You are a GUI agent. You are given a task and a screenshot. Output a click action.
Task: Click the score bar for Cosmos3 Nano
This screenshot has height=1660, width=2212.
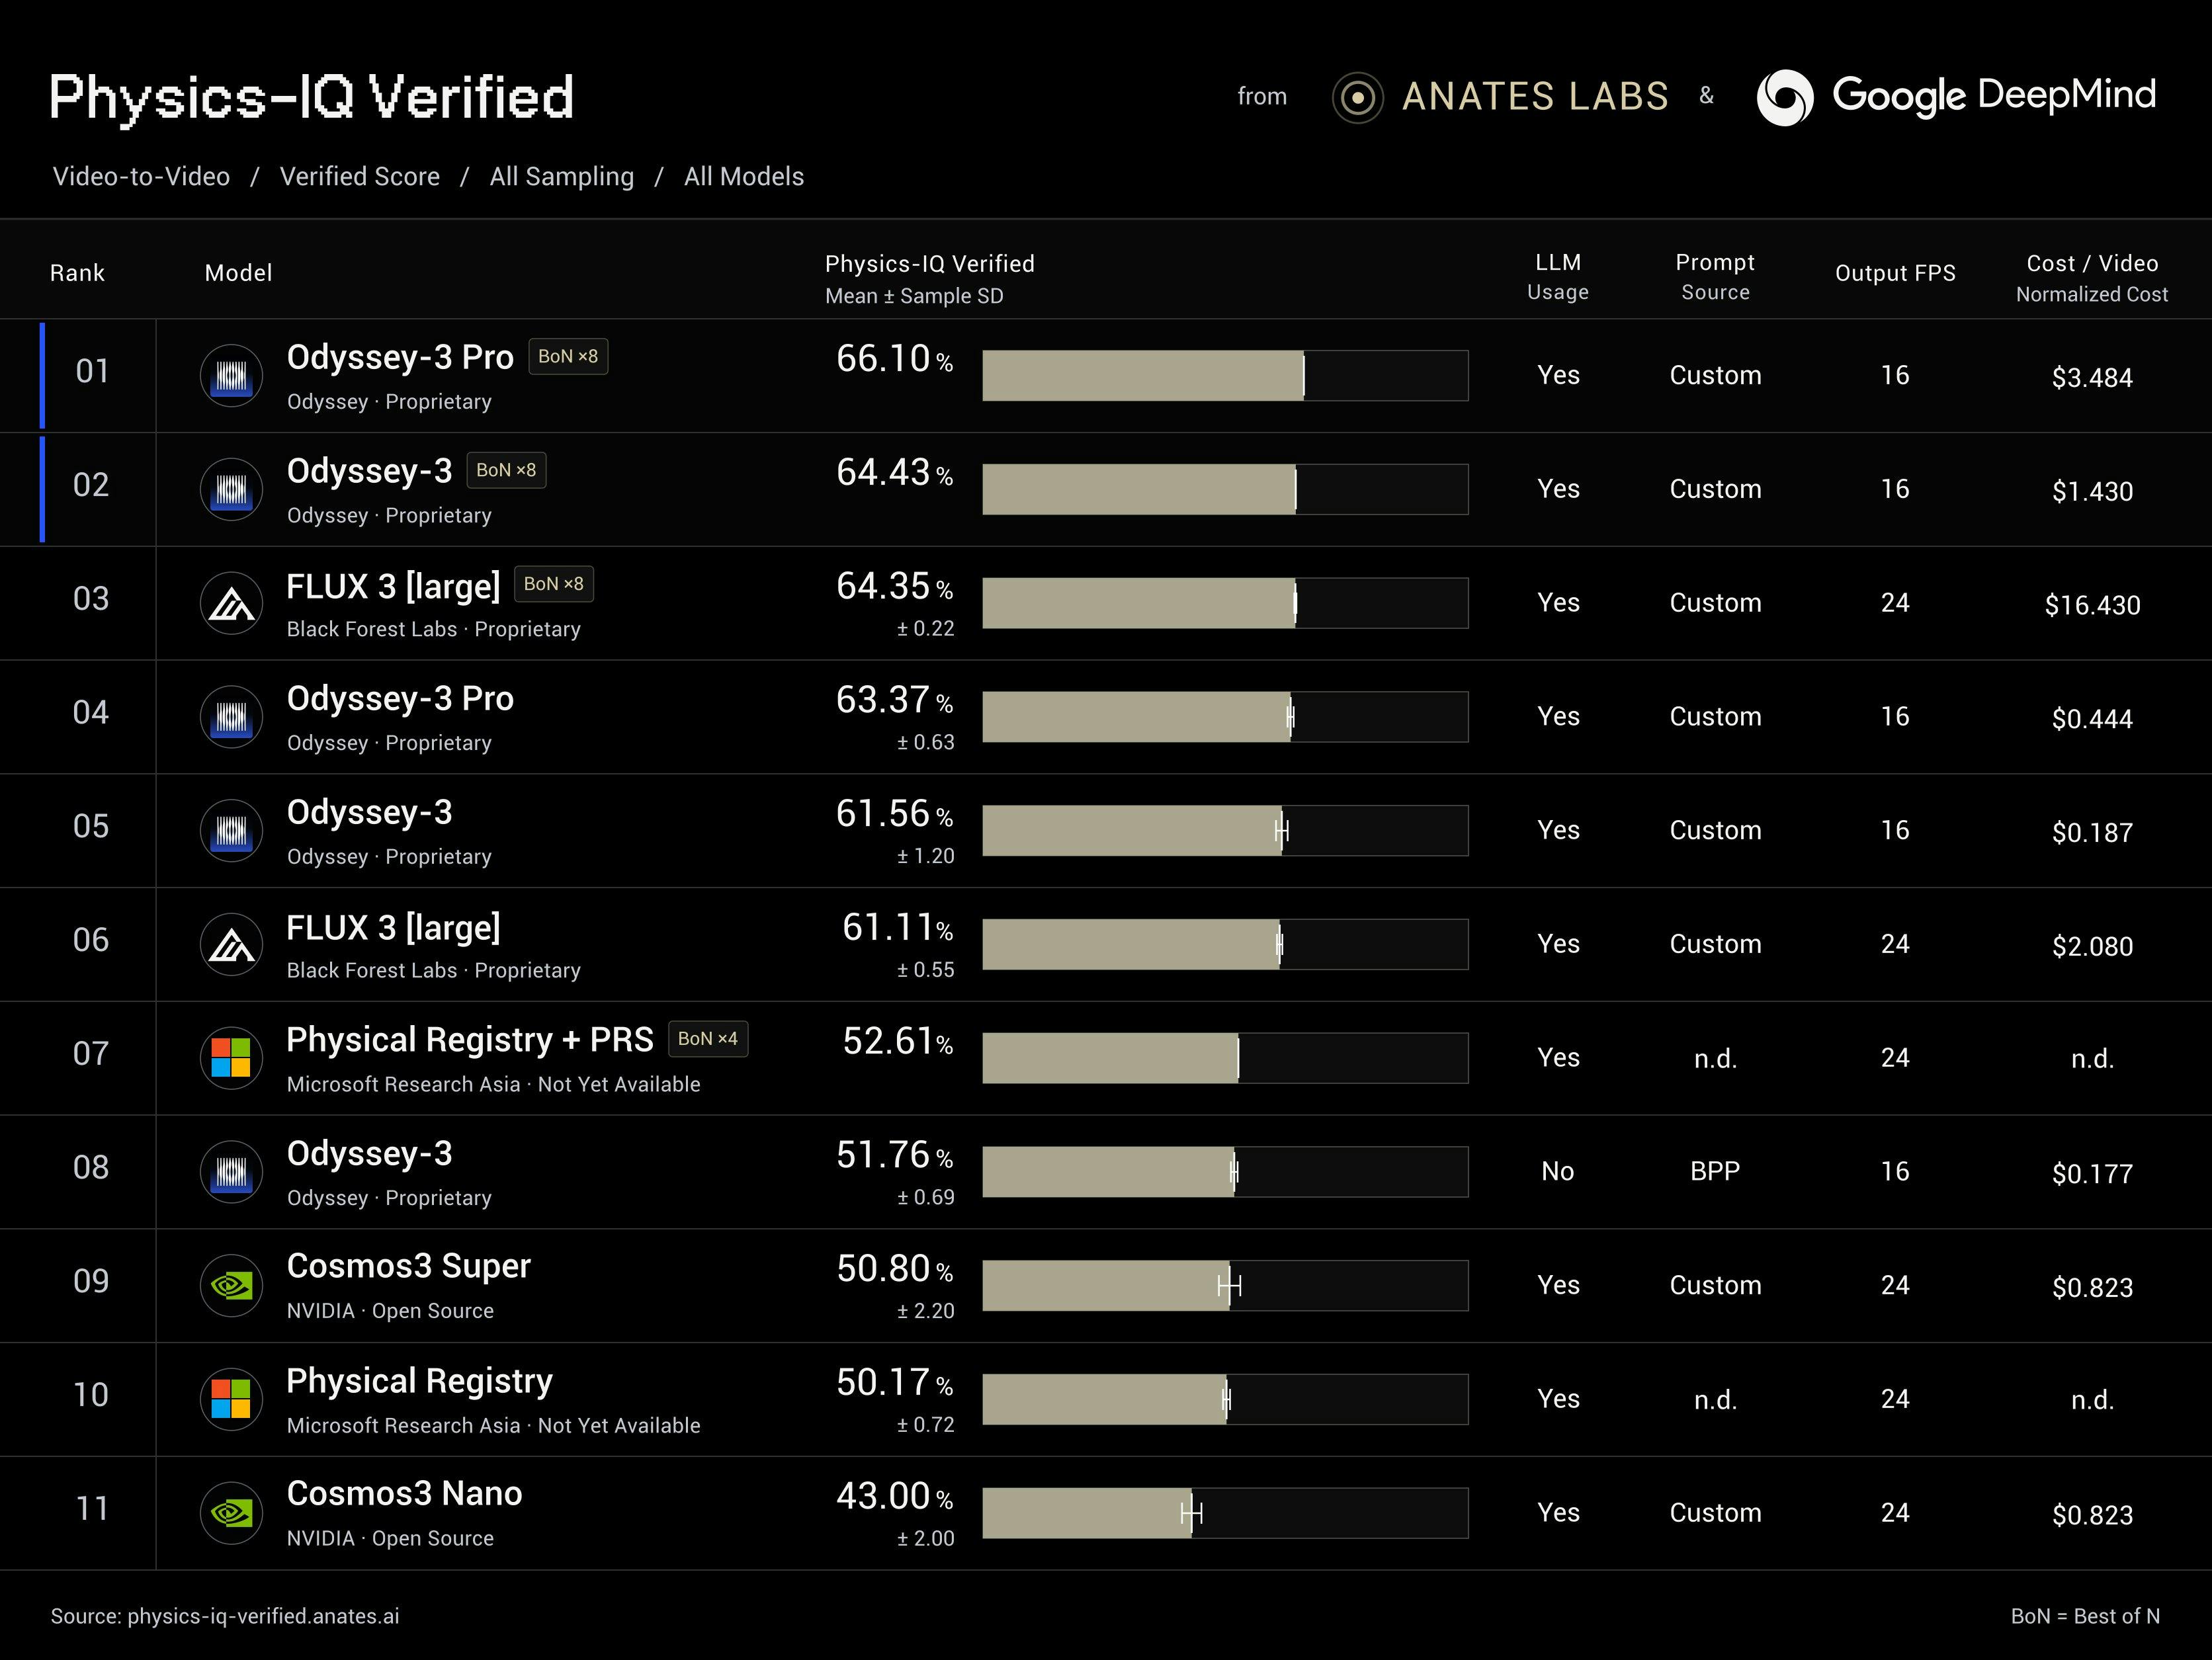pyautogui.click(x=1225, y=1513)
